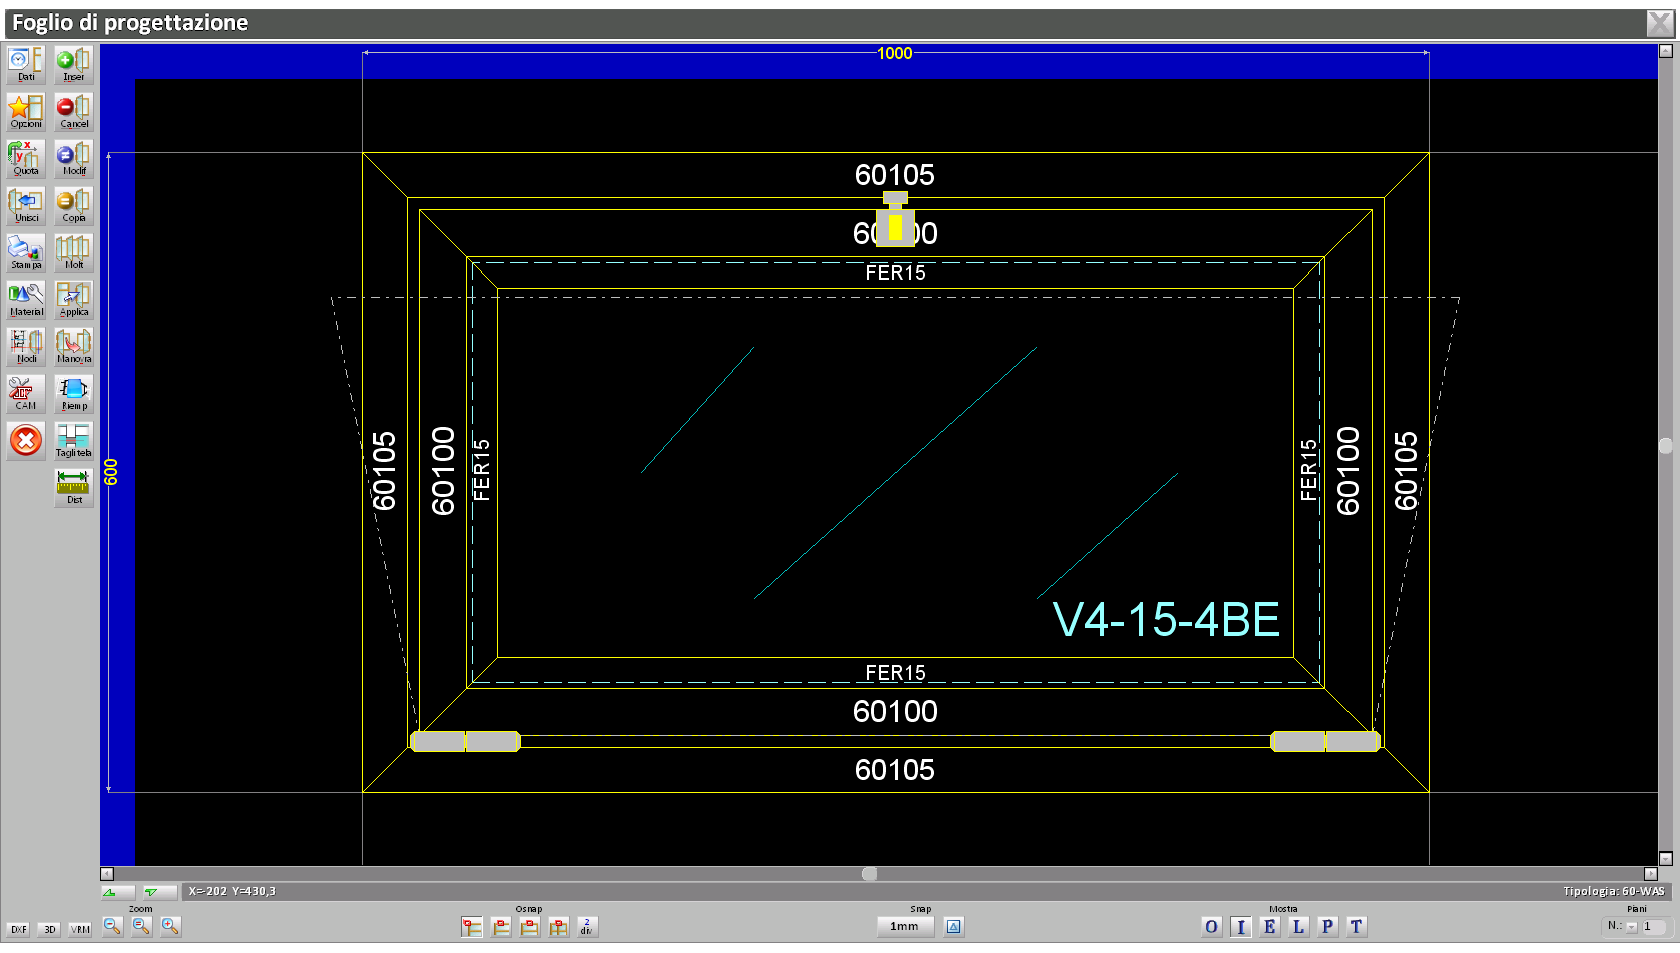
Task: Click the 600 height dimension label
Action: tap(111, 472)
